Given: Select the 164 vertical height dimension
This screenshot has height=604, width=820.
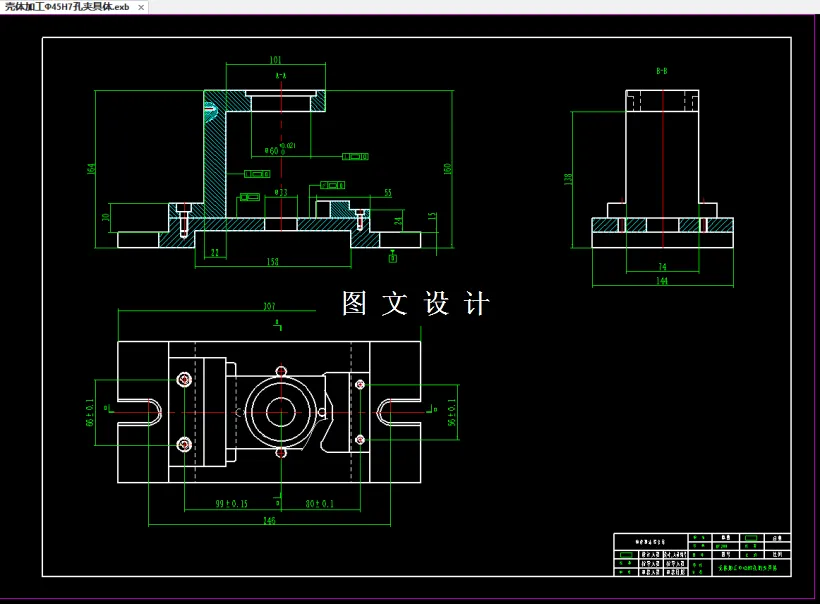Looking at the screenshot, I should click(91, 168).
